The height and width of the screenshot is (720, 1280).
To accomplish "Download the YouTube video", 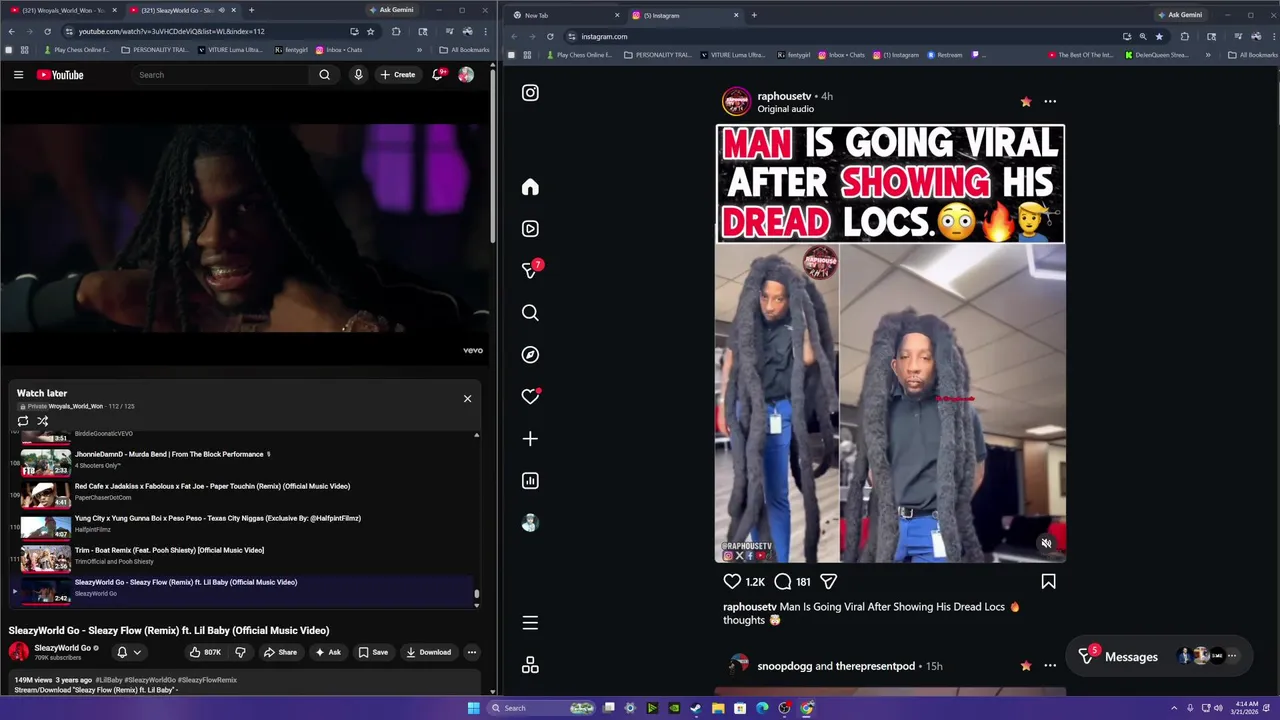I will tap(428, 652).
